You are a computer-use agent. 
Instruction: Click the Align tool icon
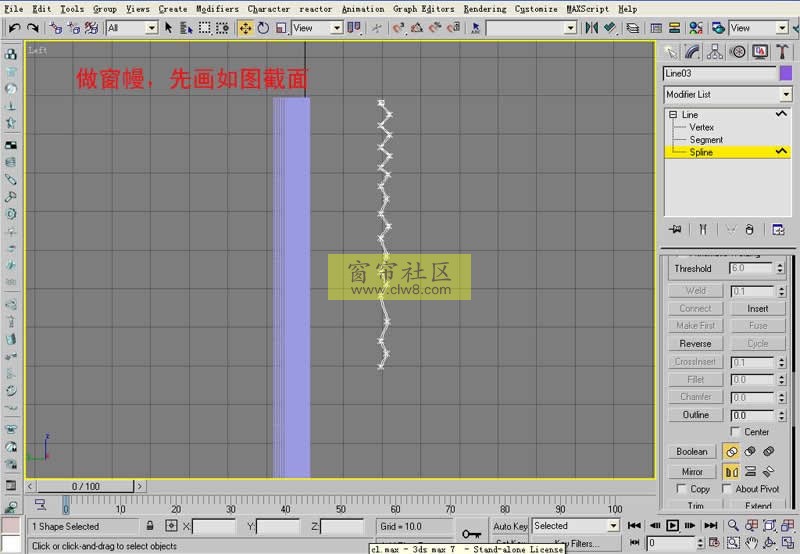[610, 28]
